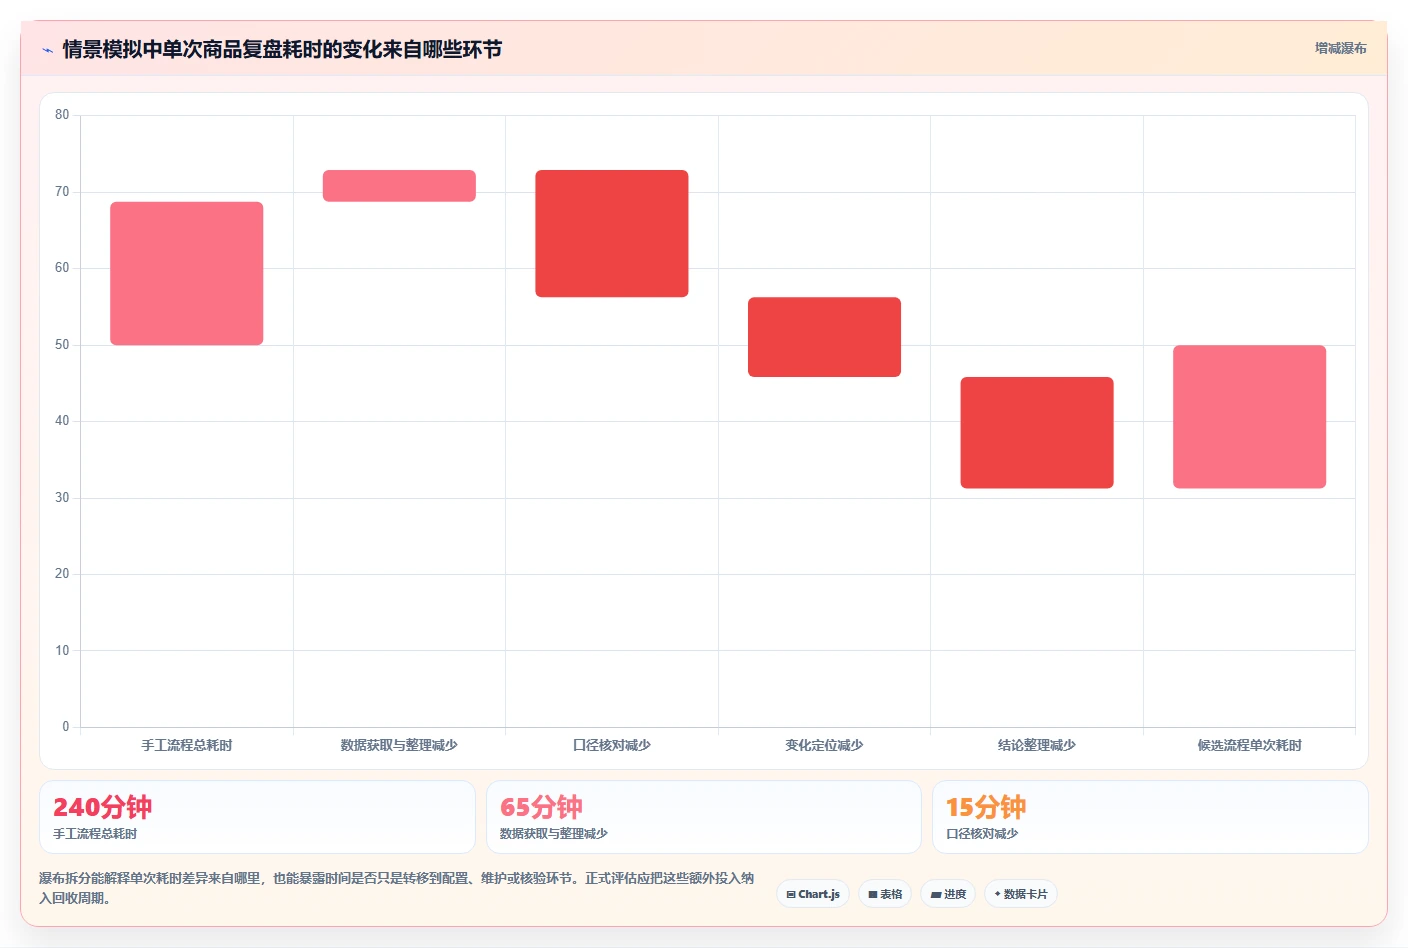Click the 候选流程单次耗时 pink bar
Screen dimensions: 1408x948
click(1250, 417)
